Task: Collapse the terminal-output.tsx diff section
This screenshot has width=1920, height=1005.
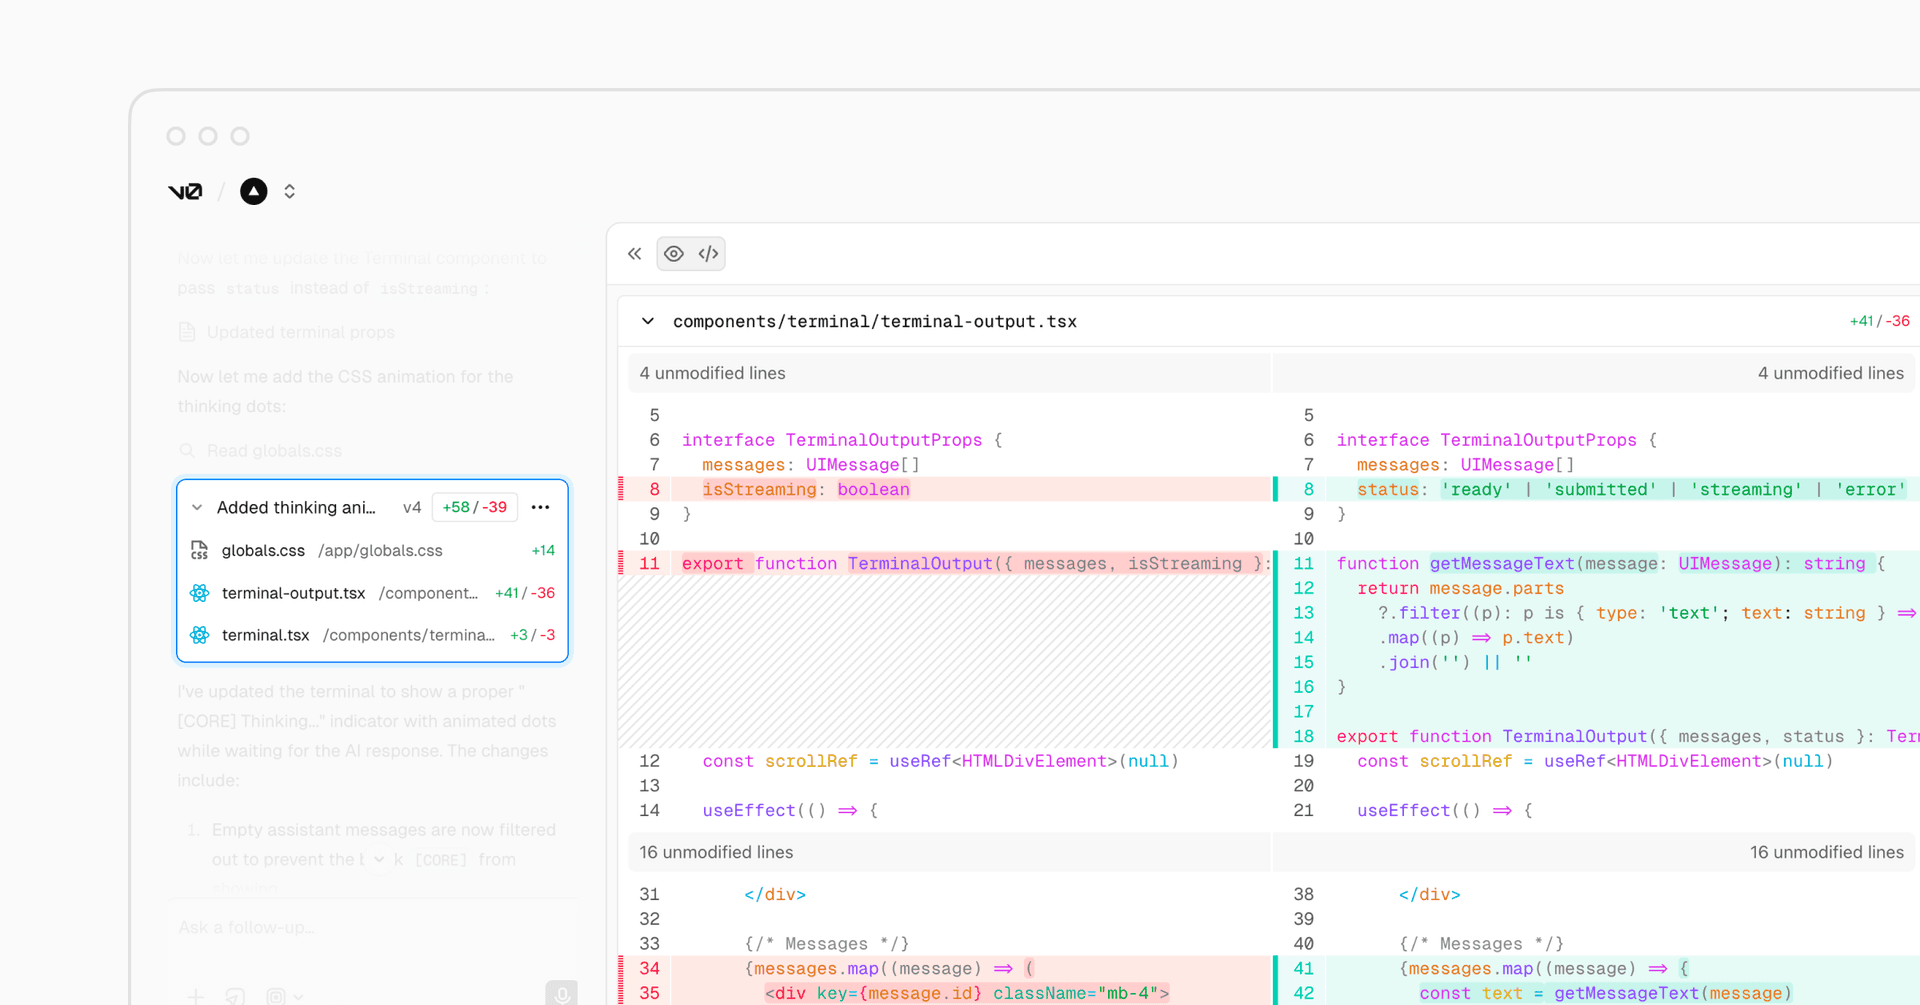Action: pos(648,321)
